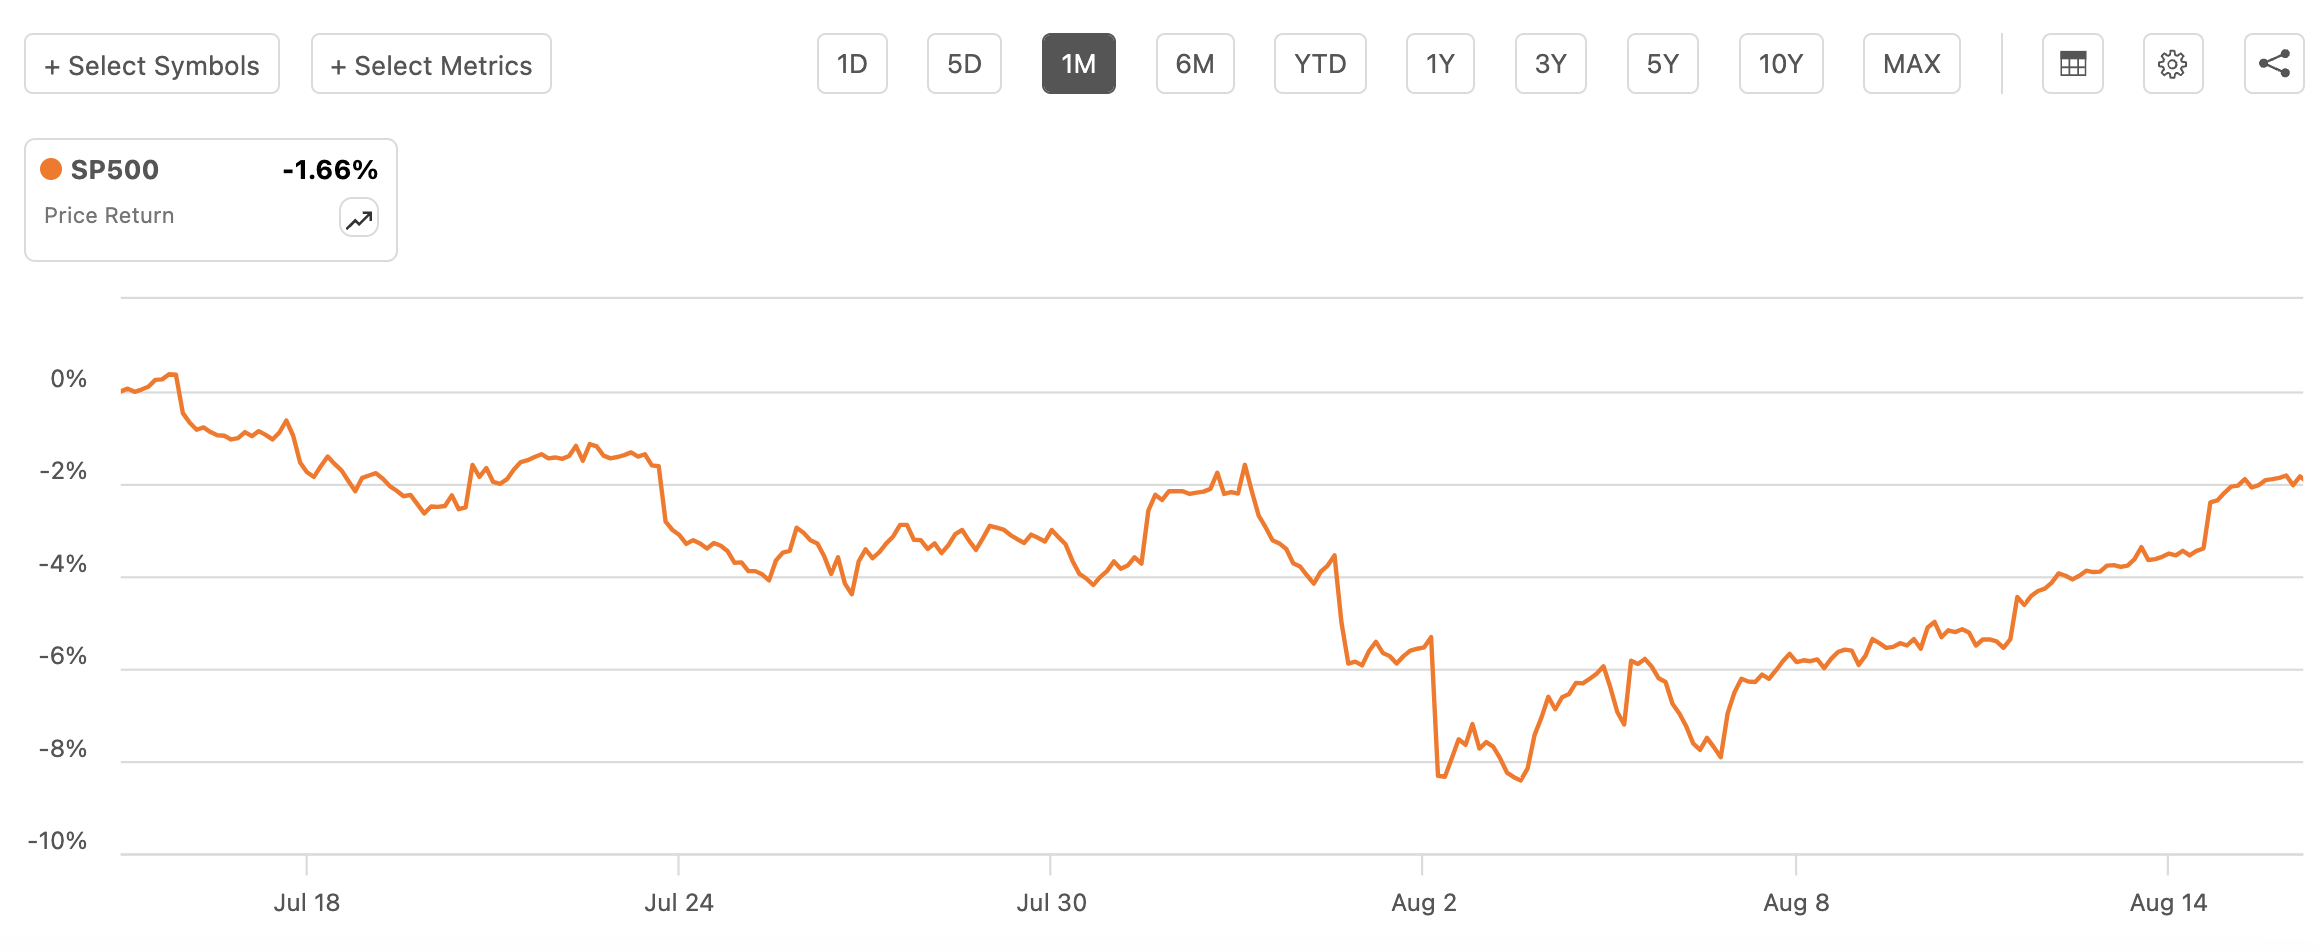Switch to the 1D time range

click(x=852, y=64)
